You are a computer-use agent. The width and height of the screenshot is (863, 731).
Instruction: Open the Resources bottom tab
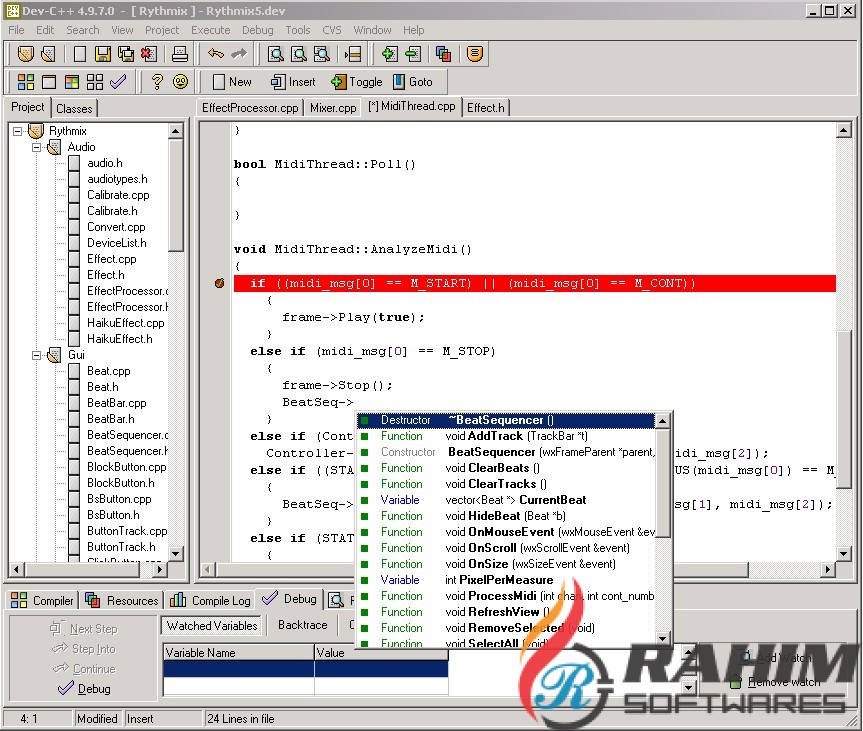[122, 601]
